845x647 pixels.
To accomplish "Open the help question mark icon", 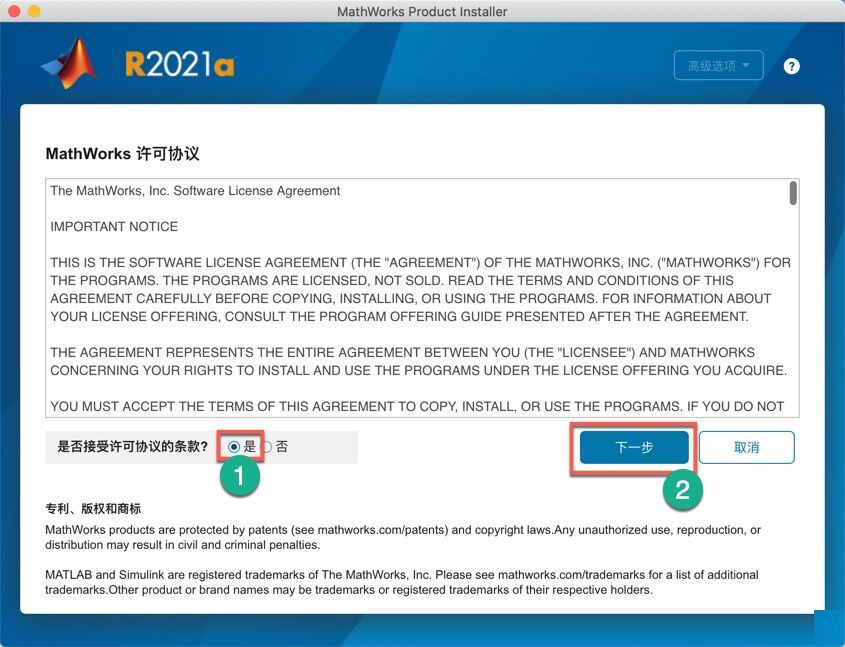I will (x=791, y=66).
